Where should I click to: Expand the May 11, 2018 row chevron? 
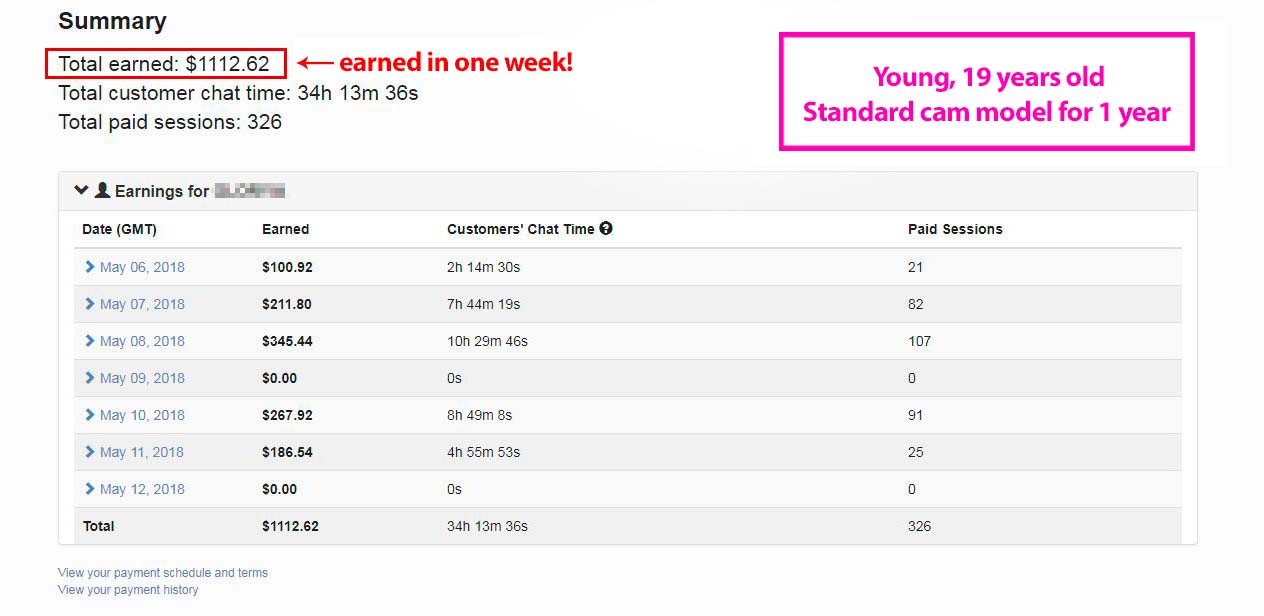[x=90, y=452]
